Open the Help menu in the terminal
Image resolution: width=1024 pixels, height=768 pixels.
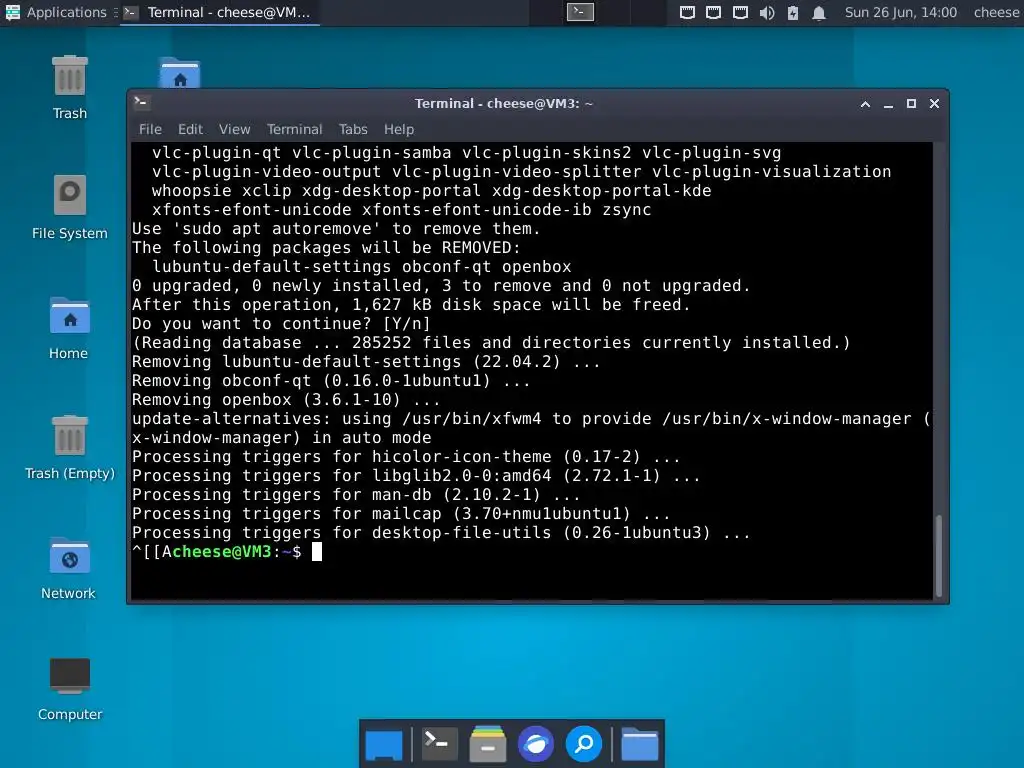[398, 129]
